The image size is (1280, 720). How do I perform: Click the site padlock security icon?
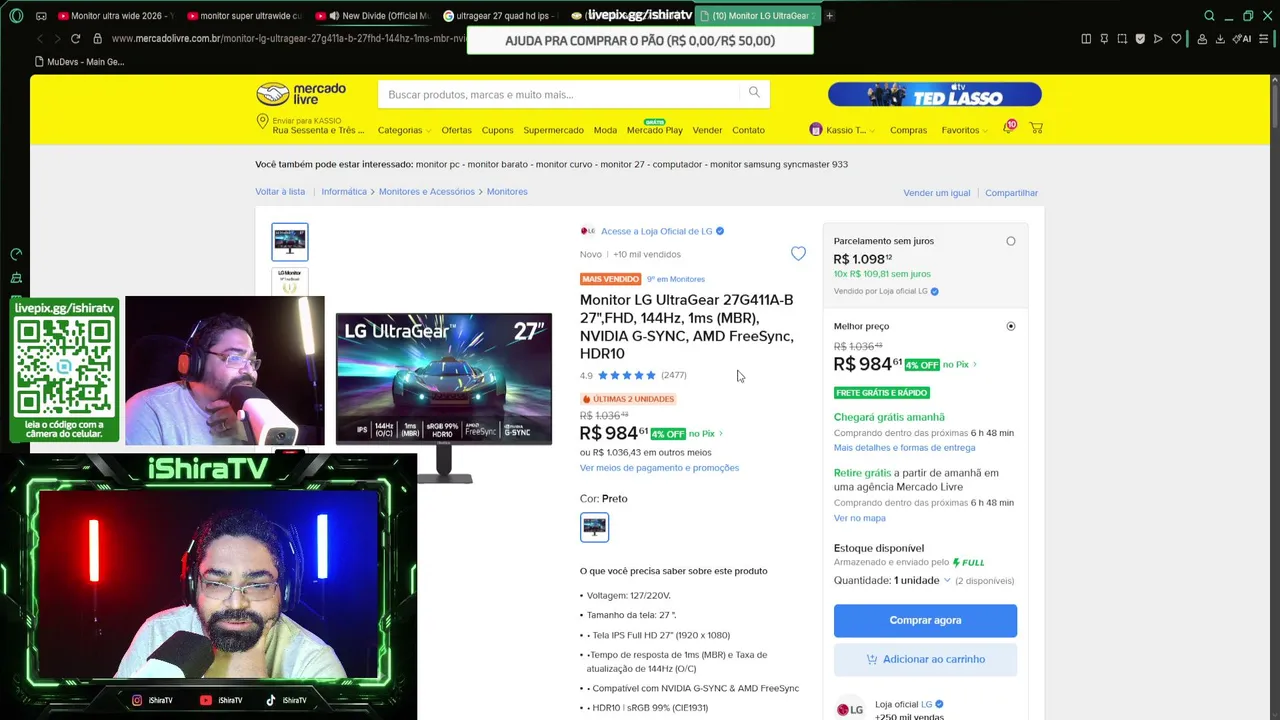[x=97, y=39]
